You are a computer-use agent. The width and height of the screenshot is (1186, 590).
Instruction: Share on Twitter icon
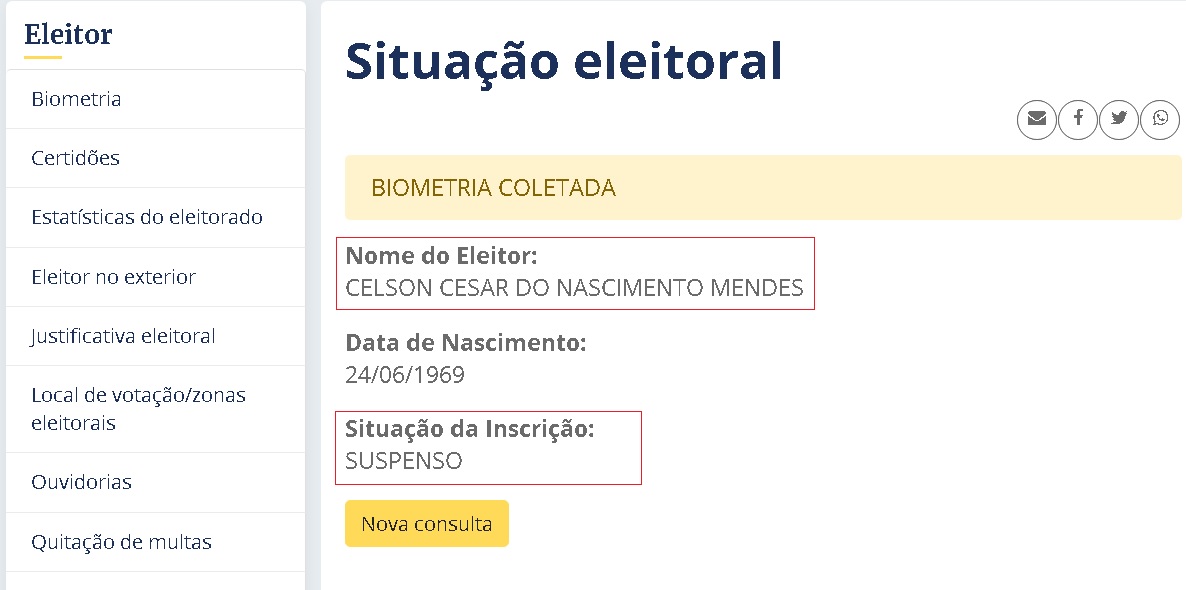tap(1119, 119)
